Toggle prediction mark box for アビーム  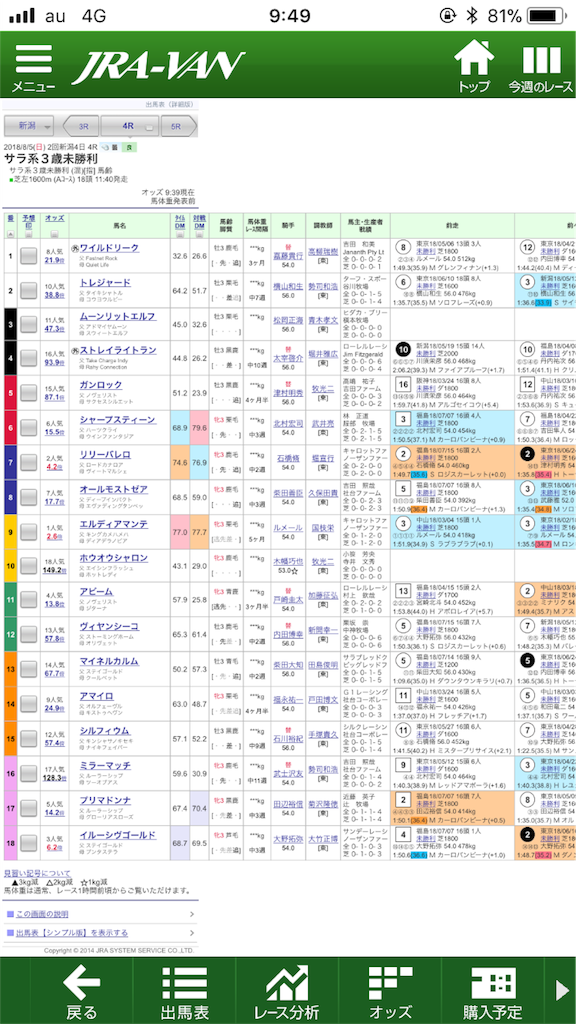(28, 600)
